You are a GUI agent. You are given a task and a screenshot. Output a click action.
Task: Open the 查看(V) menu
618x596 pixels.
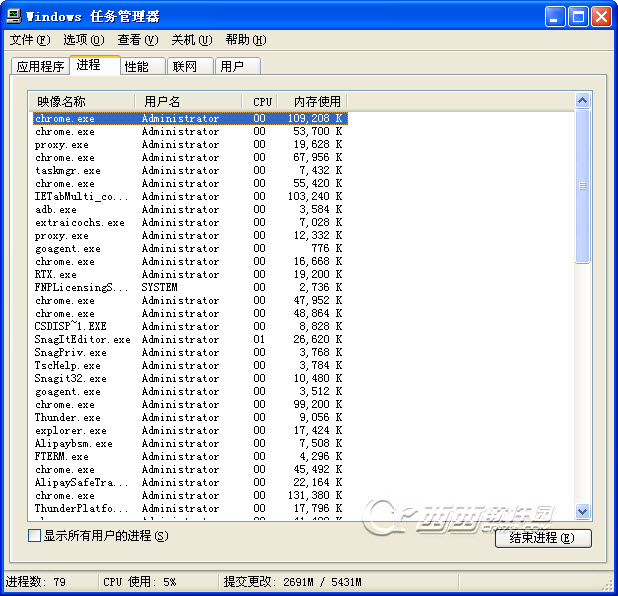click(x=138, y=40)
